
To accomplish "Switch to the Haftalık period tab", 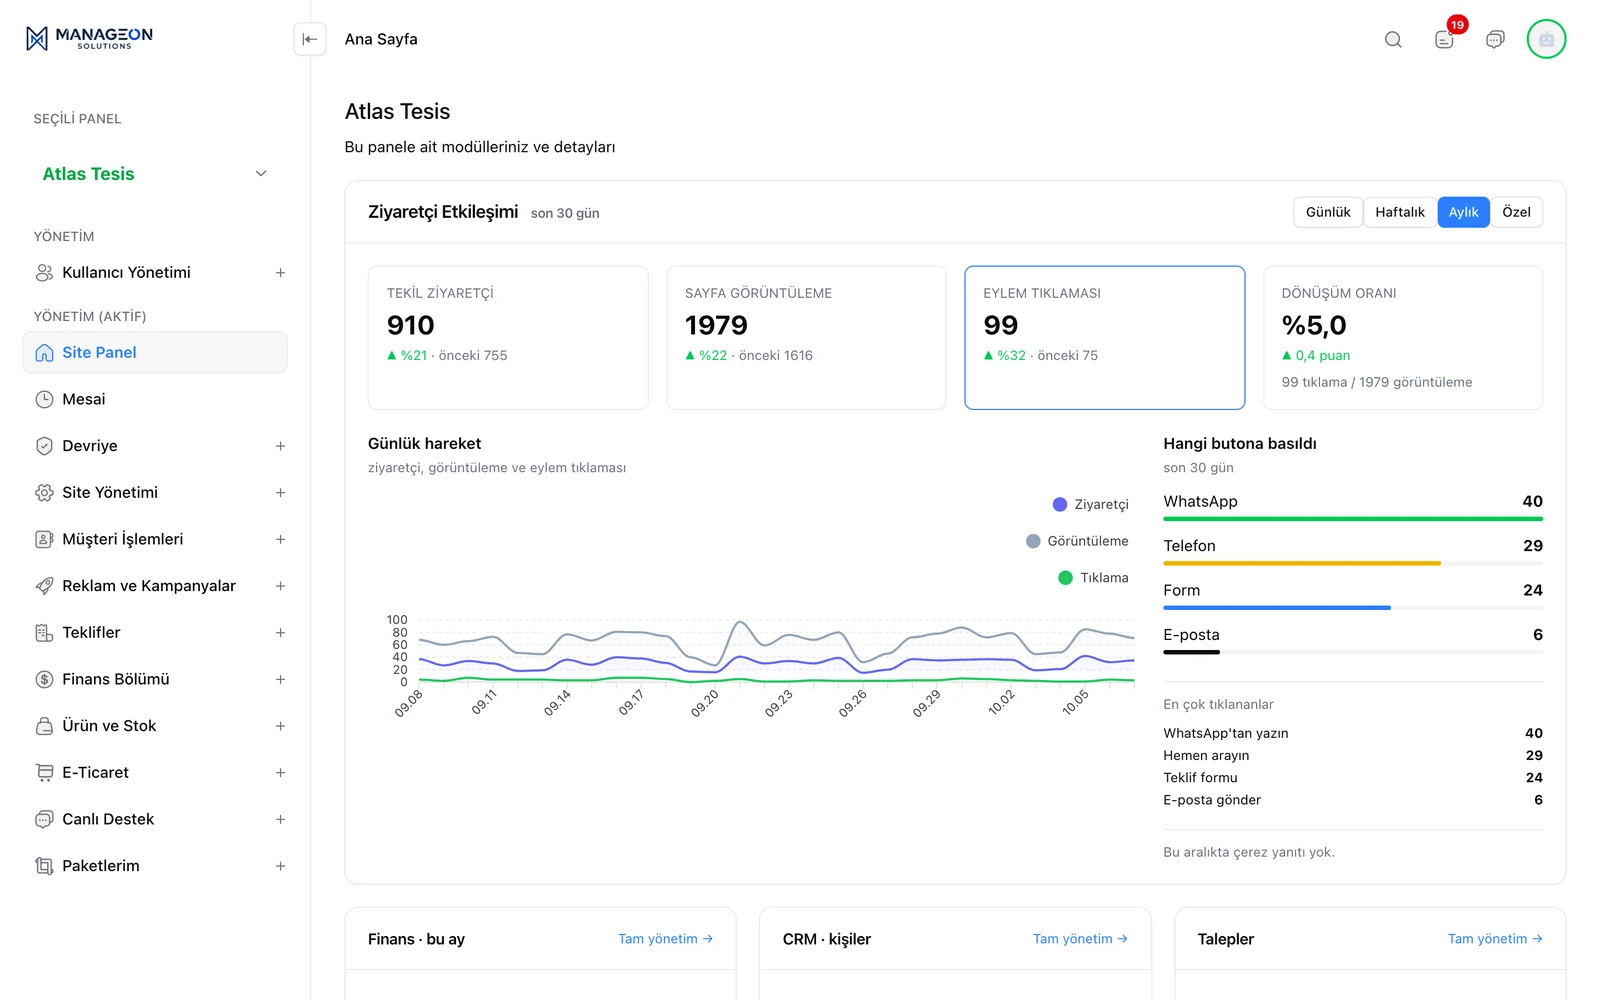I will (1400, 212).
